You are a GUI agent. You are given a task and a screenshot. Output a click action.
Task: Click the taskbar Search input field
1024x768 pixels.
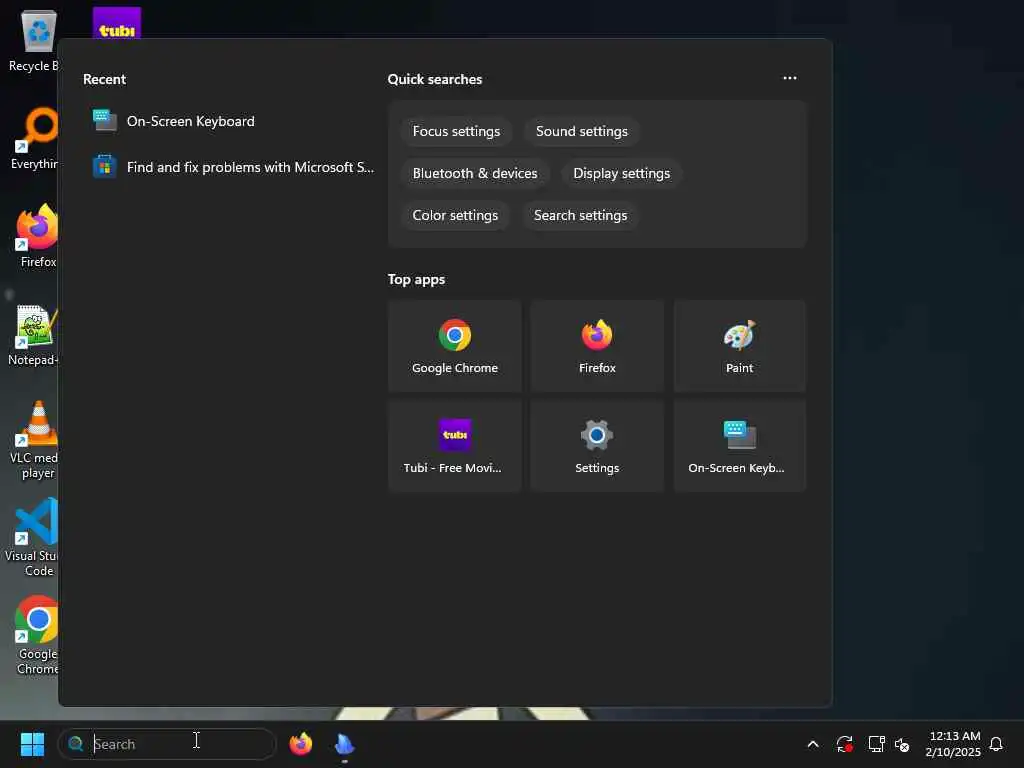(167, 744)
